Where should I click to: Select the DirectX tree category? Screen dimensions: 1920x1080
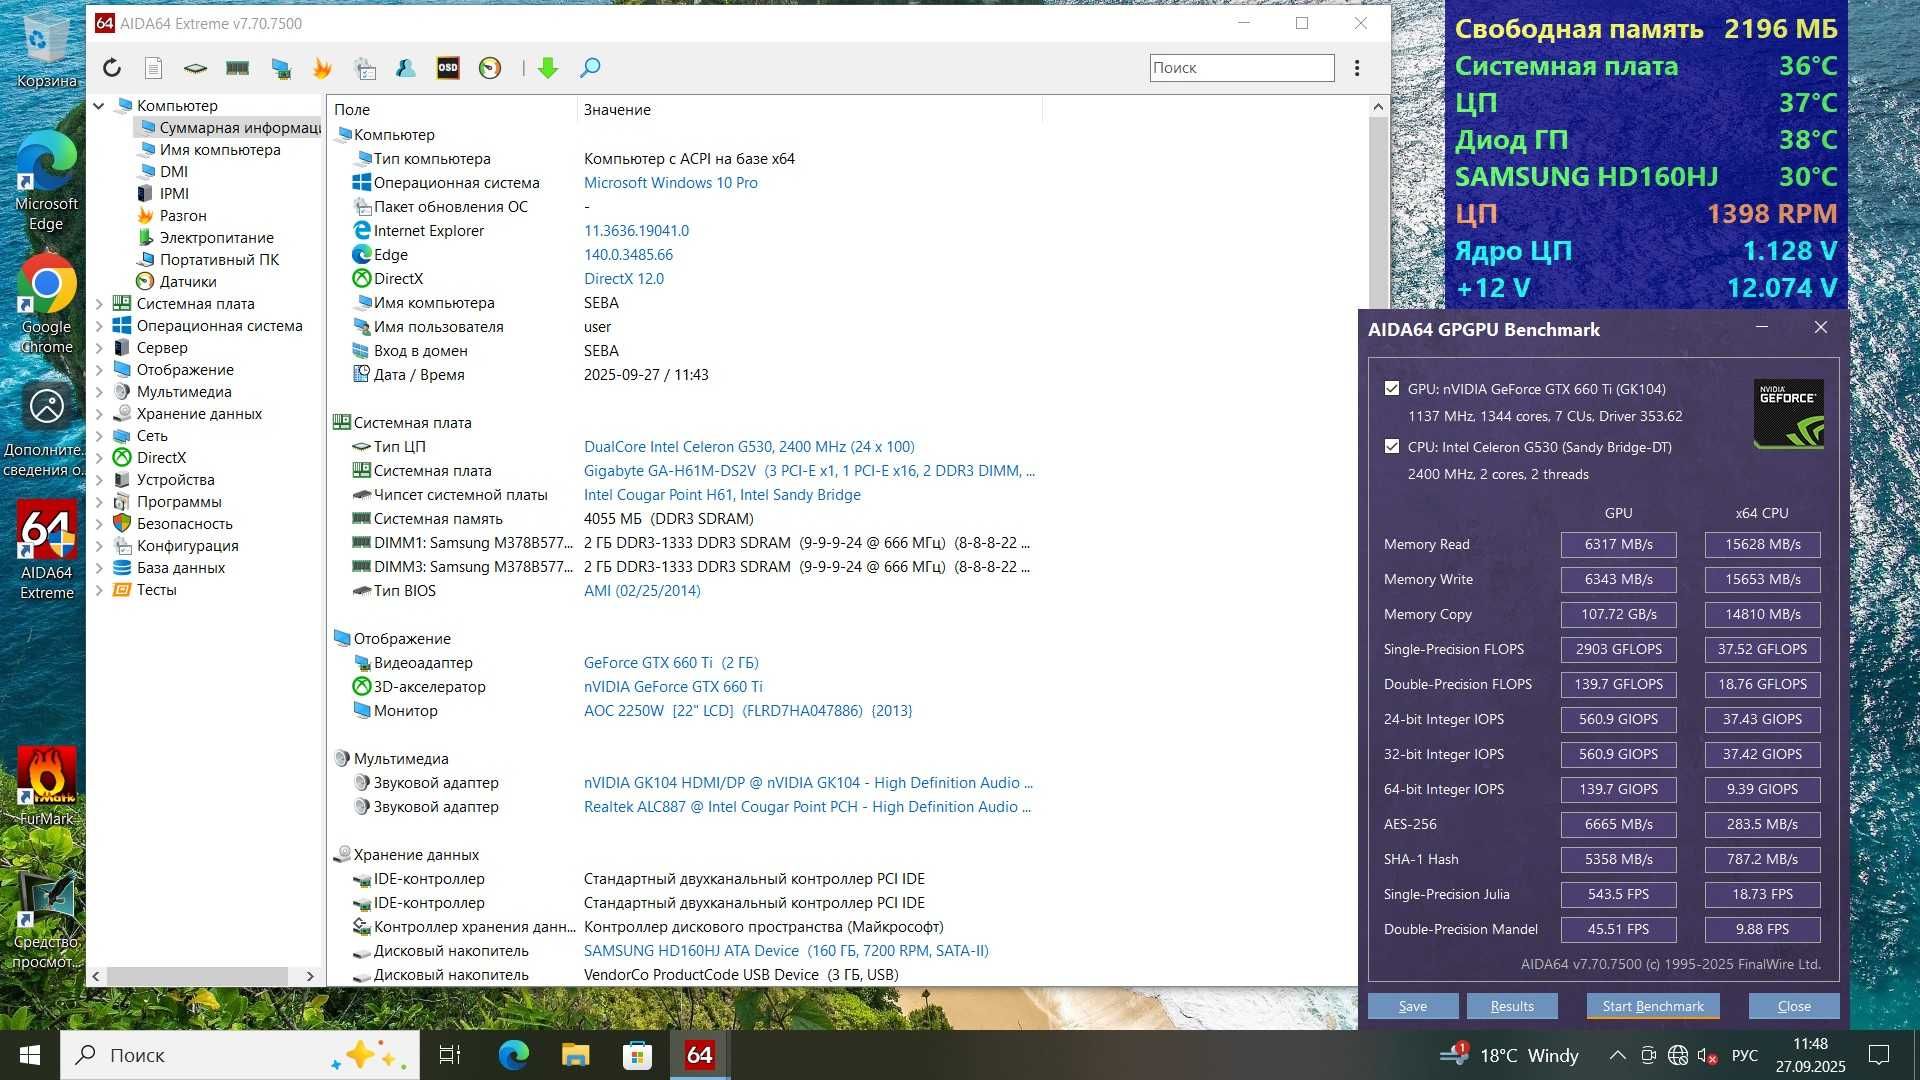point(161,457)
